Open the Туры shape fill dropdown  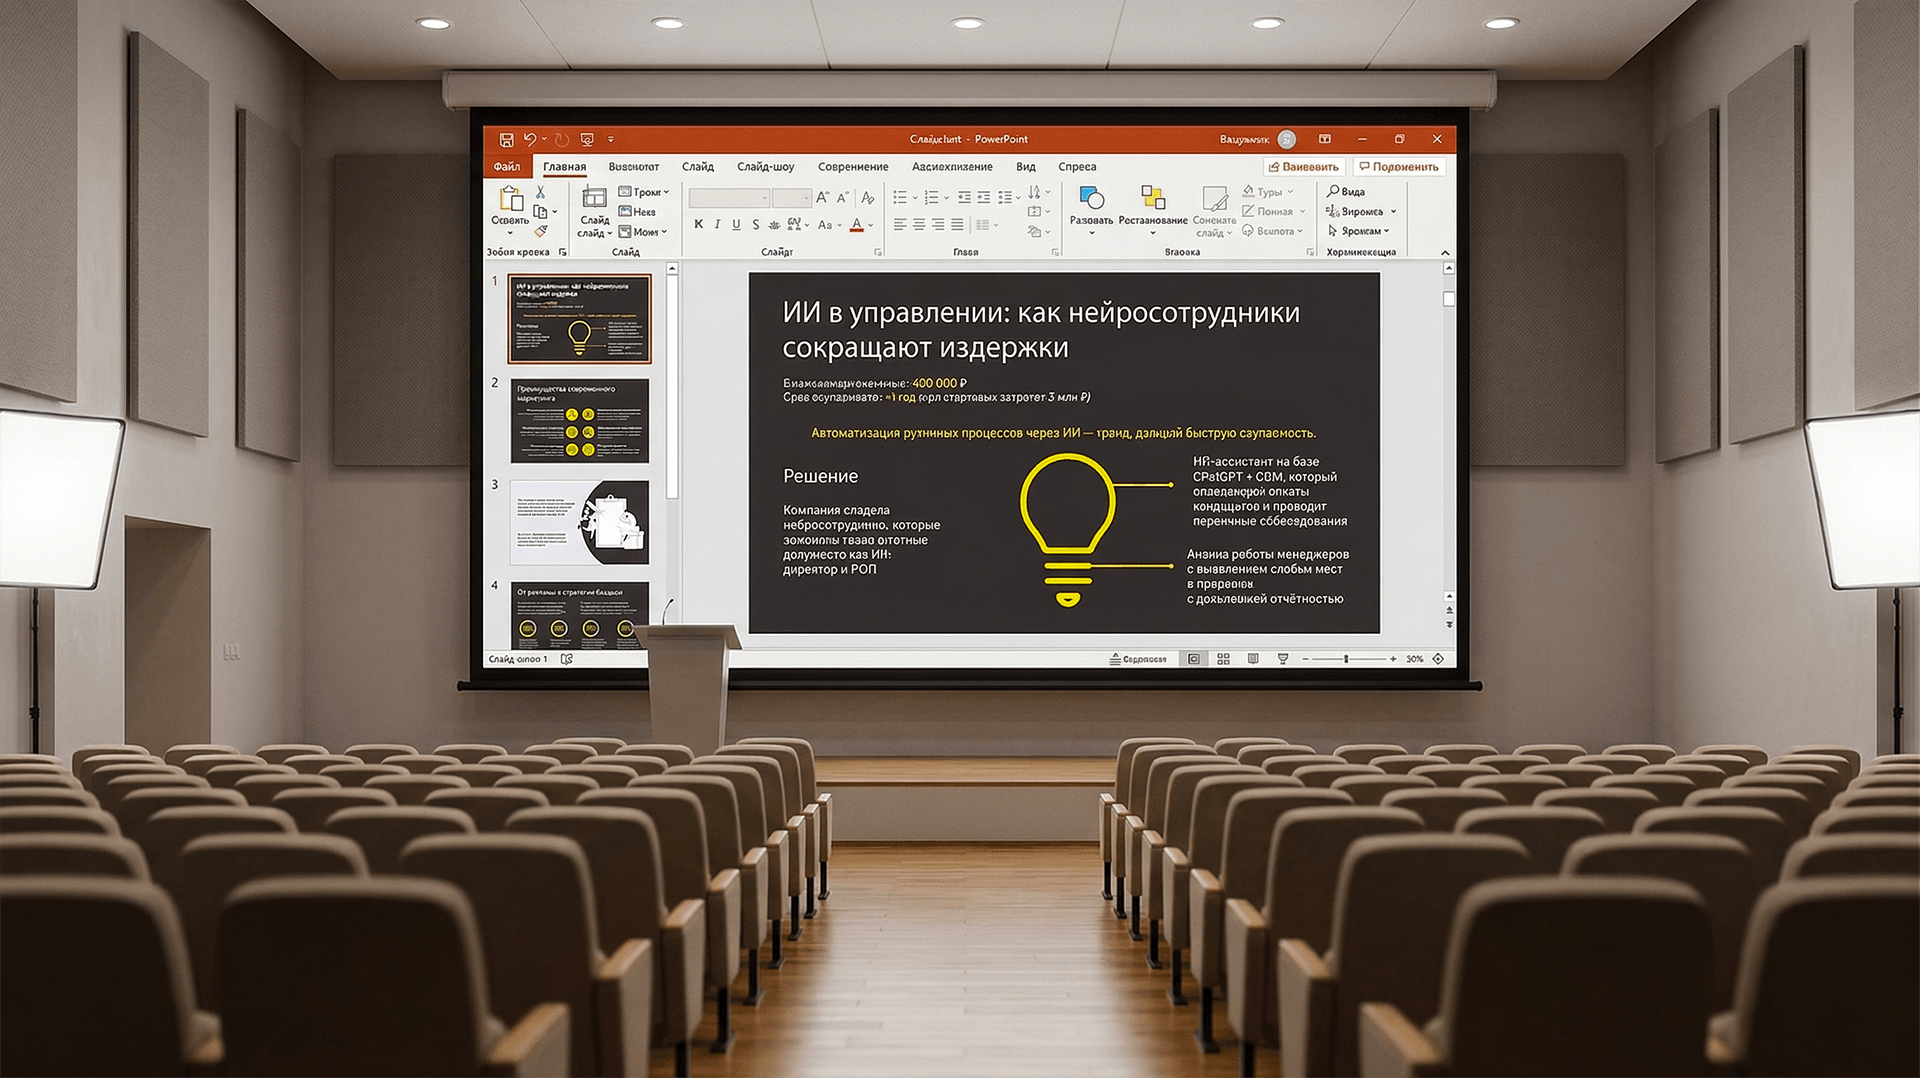tap(1267, 192)
